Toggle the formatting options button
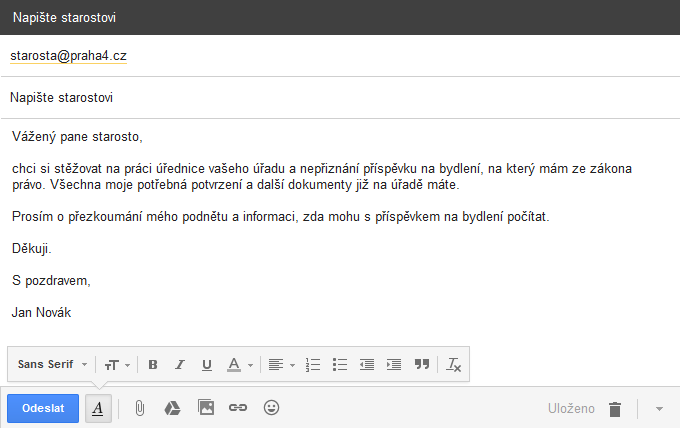Image resolution: width=680 pixels, height=428 pixels. 98,408
